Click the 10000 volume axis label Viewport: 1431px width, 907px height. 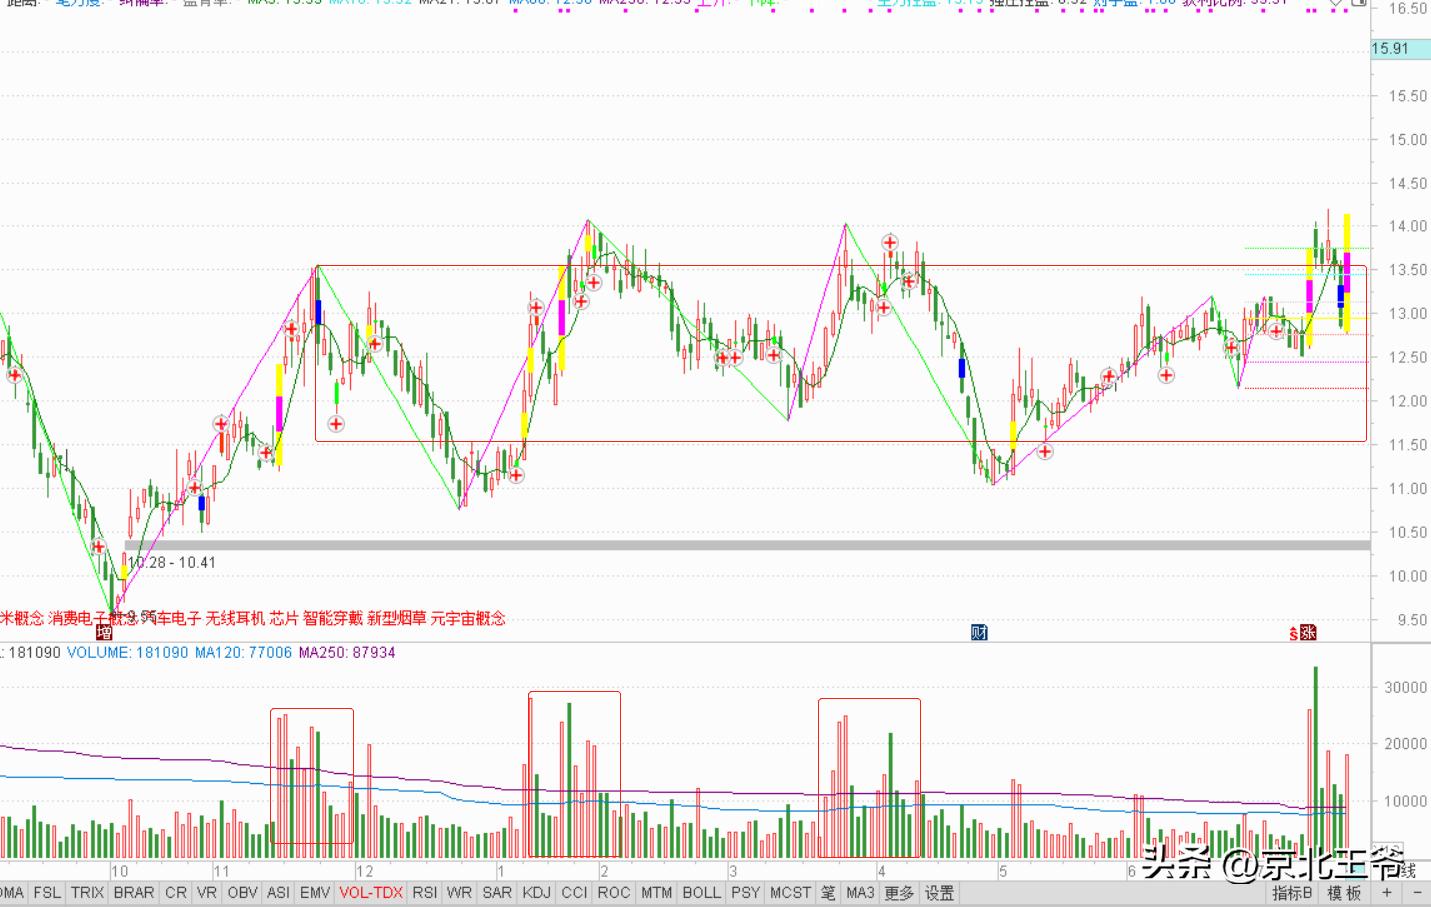point(1405,801)
